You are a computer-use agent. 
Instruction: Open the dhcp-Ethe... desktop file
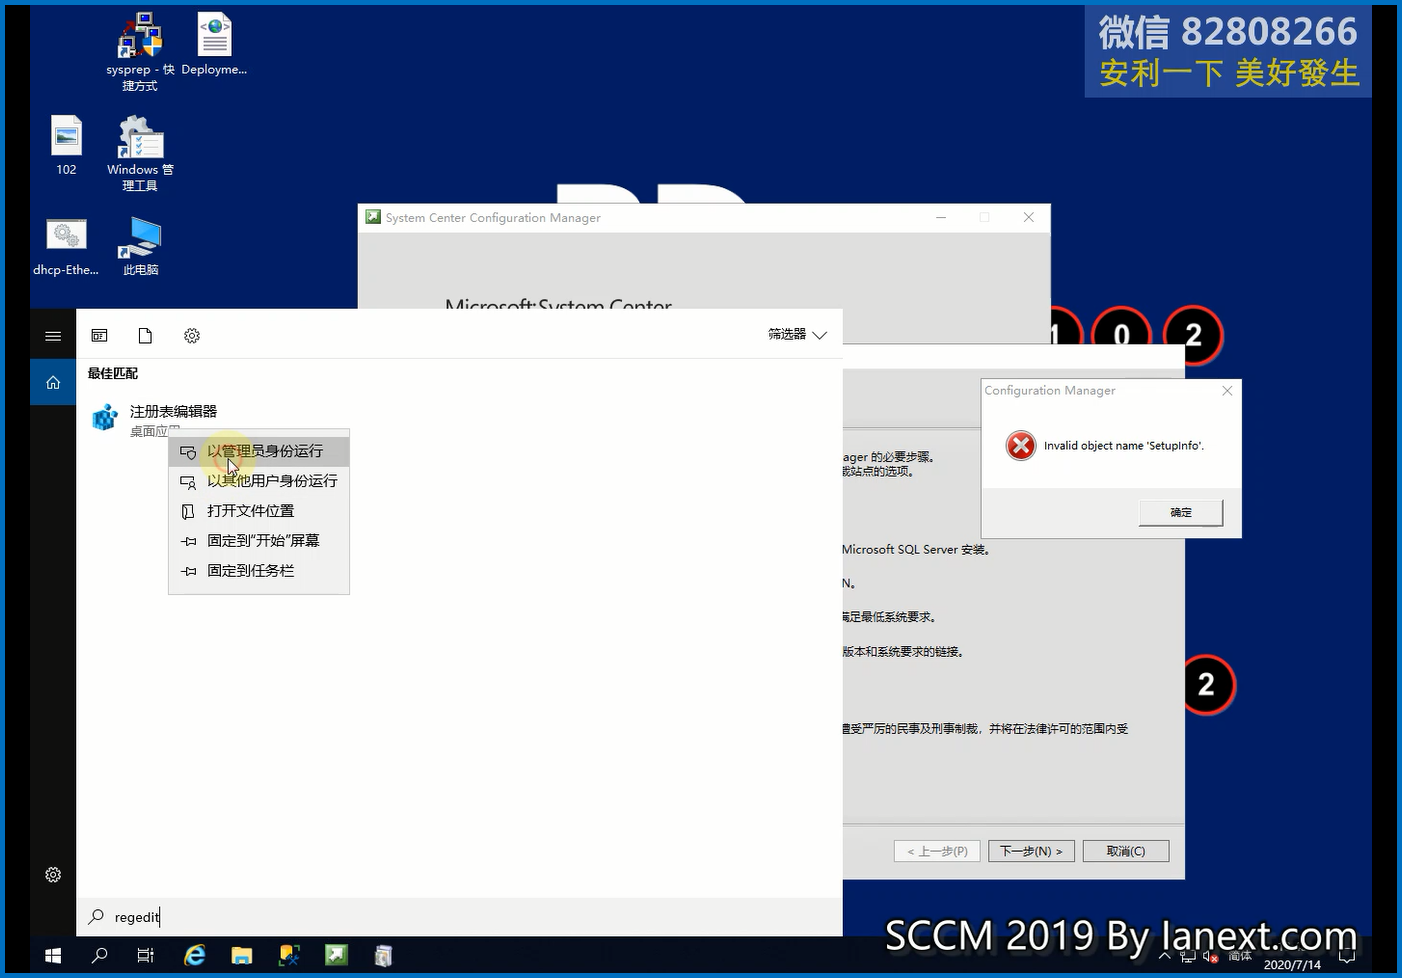coord(66,247)
